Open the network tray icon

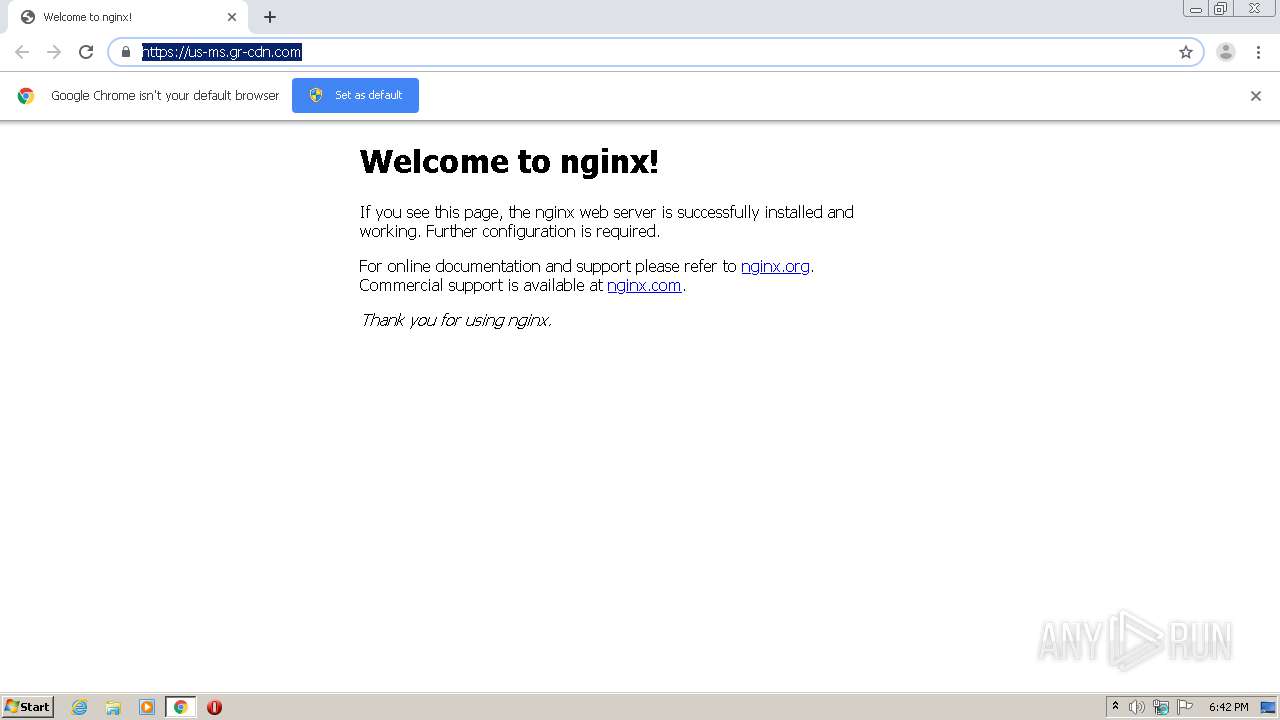point(1161,707)
